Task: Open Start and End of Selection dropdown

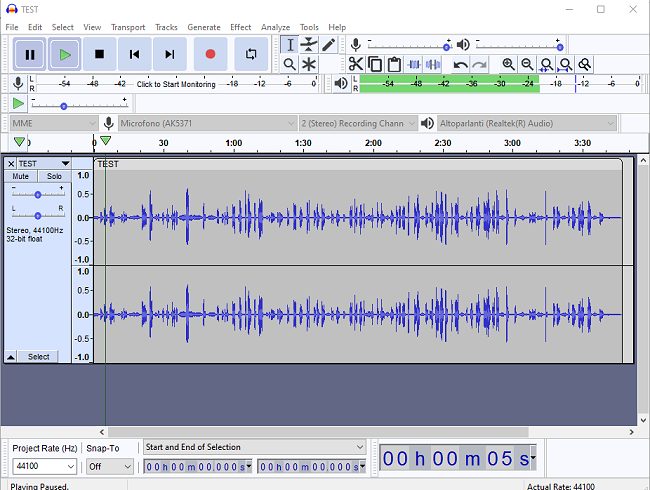Action: click(255, 447)
